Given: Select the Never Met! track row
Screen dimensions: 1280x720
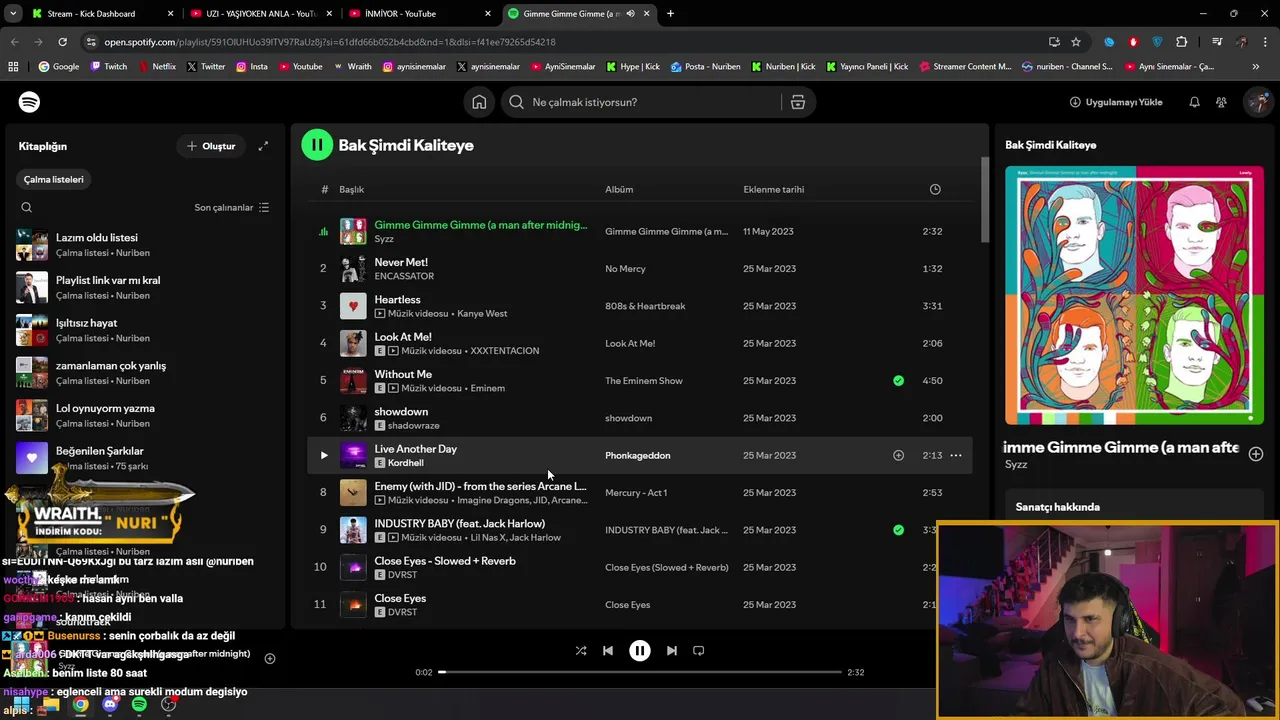Looking at the screenshot, I should [640, 268].
